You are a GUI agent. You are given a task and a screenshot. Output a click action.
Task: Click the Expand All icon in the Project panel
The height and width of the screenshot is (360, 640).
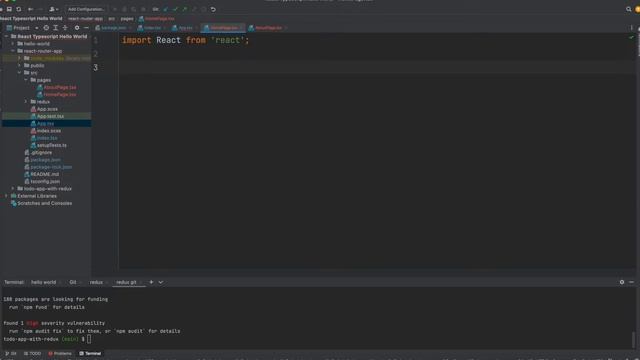(56, 28)
